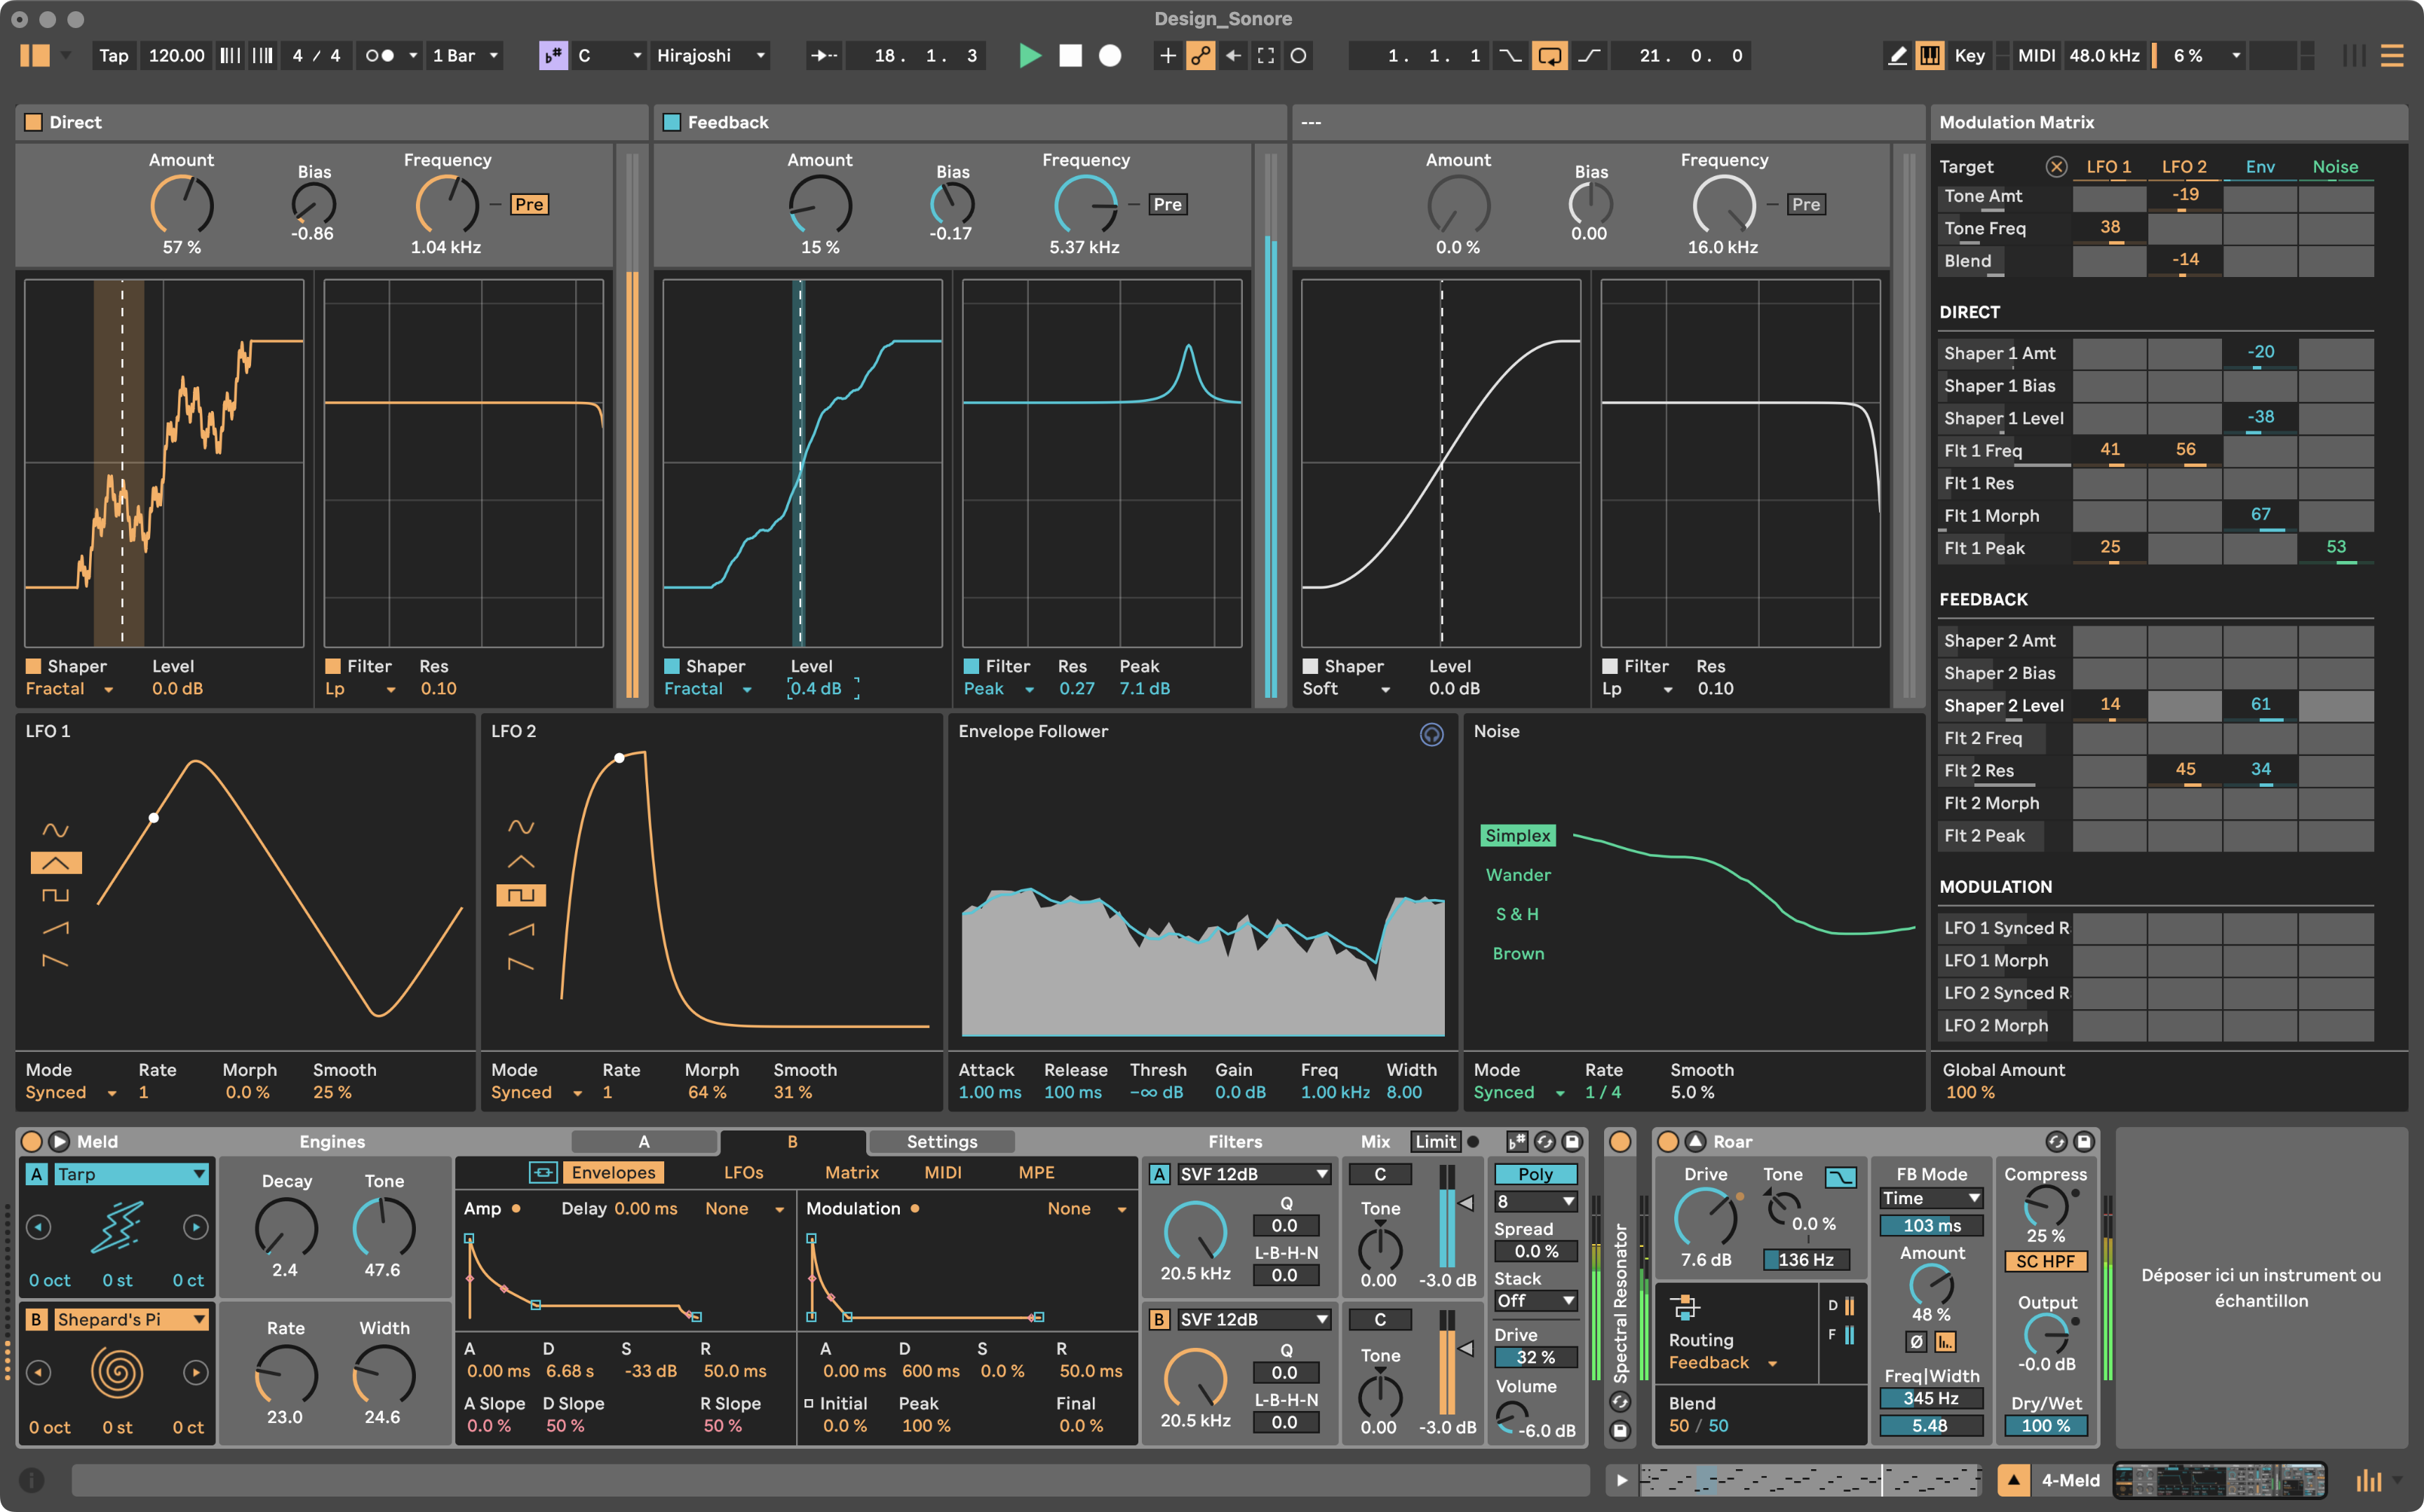Expand the FB Mode Time dropdown
2424x1512 pixels.
[x=1930, y=1198]
